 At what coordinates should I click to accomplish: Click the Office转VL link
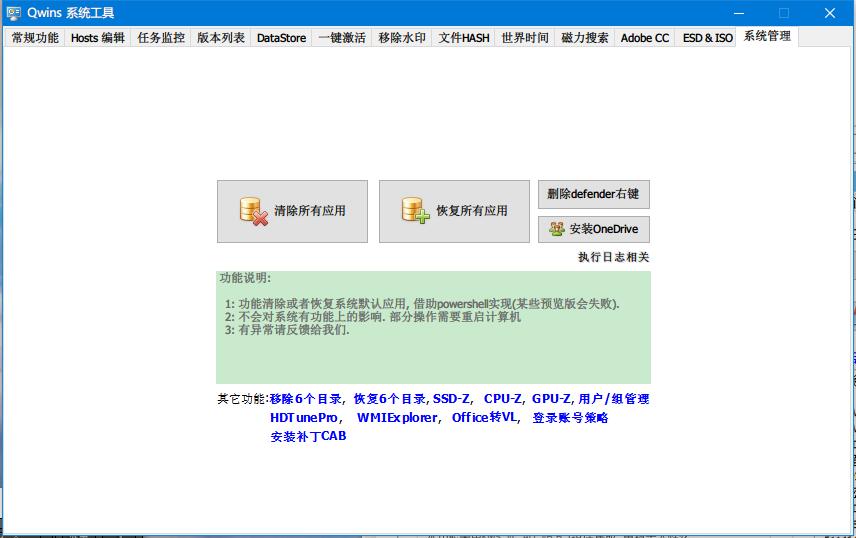click(x=484, y=417)
